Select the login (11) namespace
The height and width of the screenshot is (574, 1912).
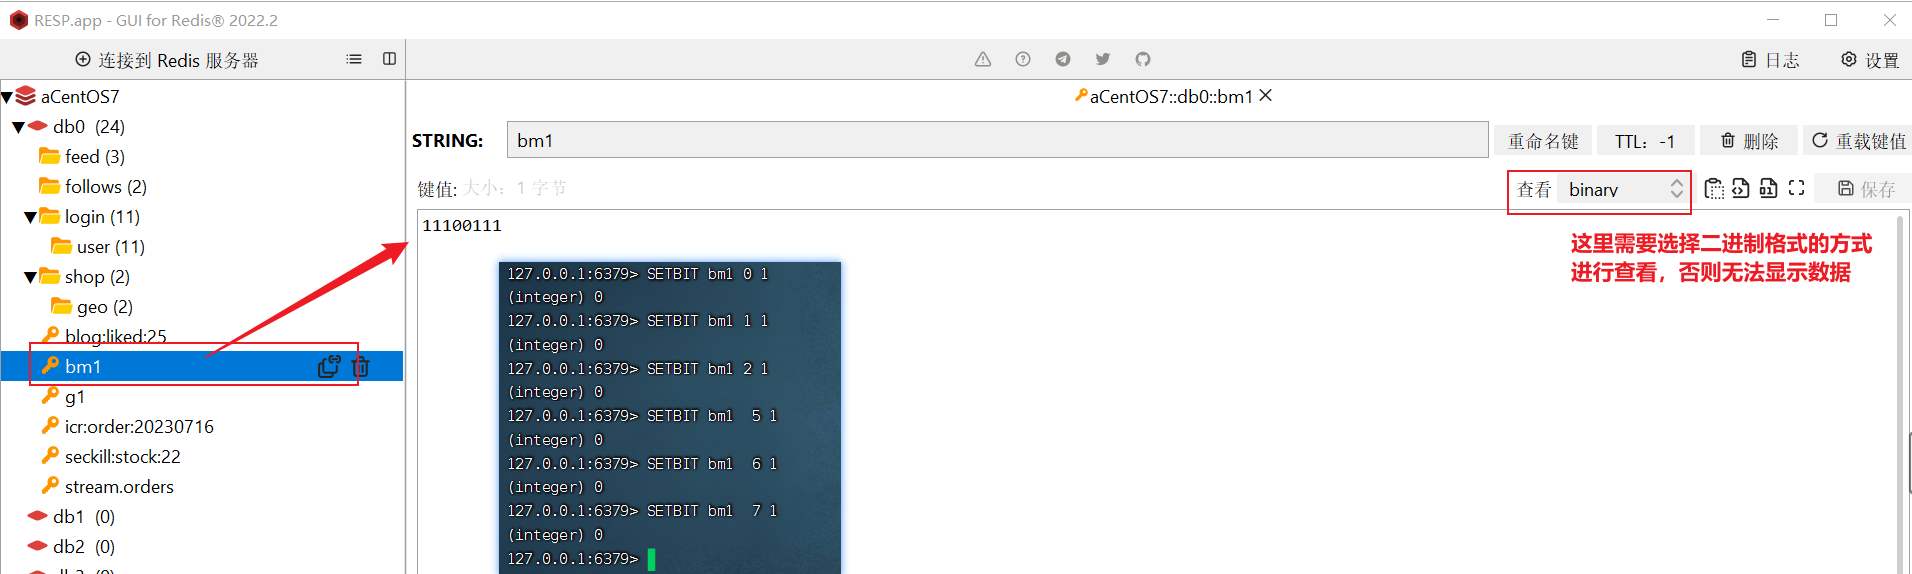tap(102, 217)
